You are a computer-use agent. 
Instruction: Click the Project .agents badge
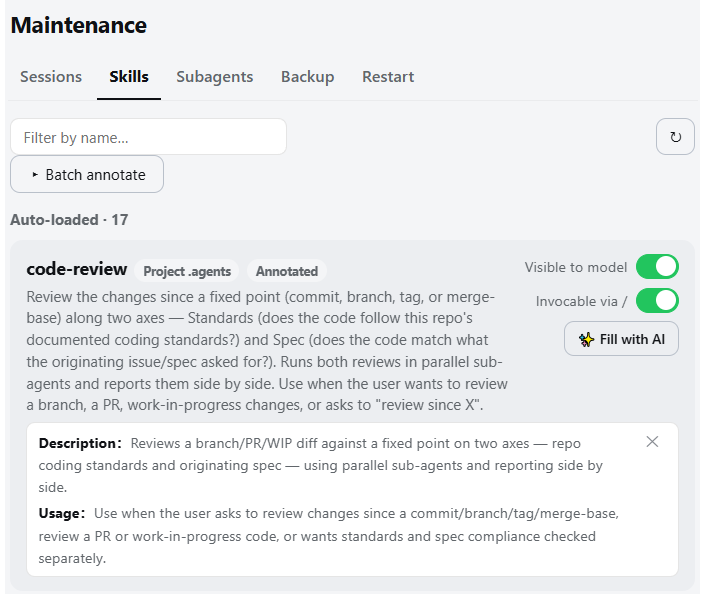187,271
